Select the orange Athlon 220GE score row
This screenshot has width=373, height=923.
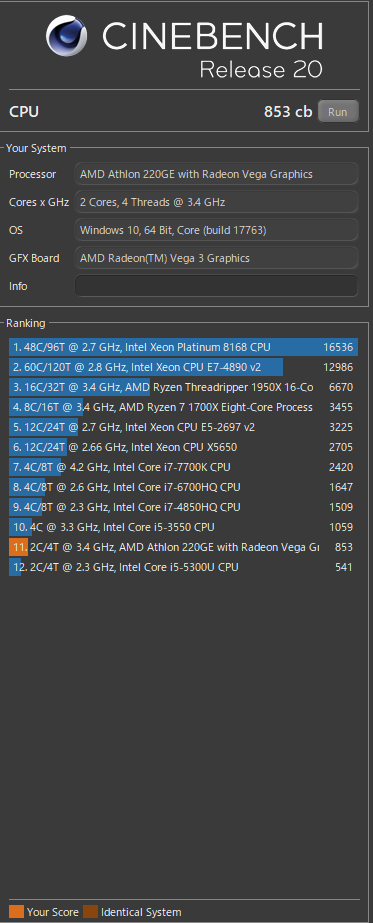point(184,547)
